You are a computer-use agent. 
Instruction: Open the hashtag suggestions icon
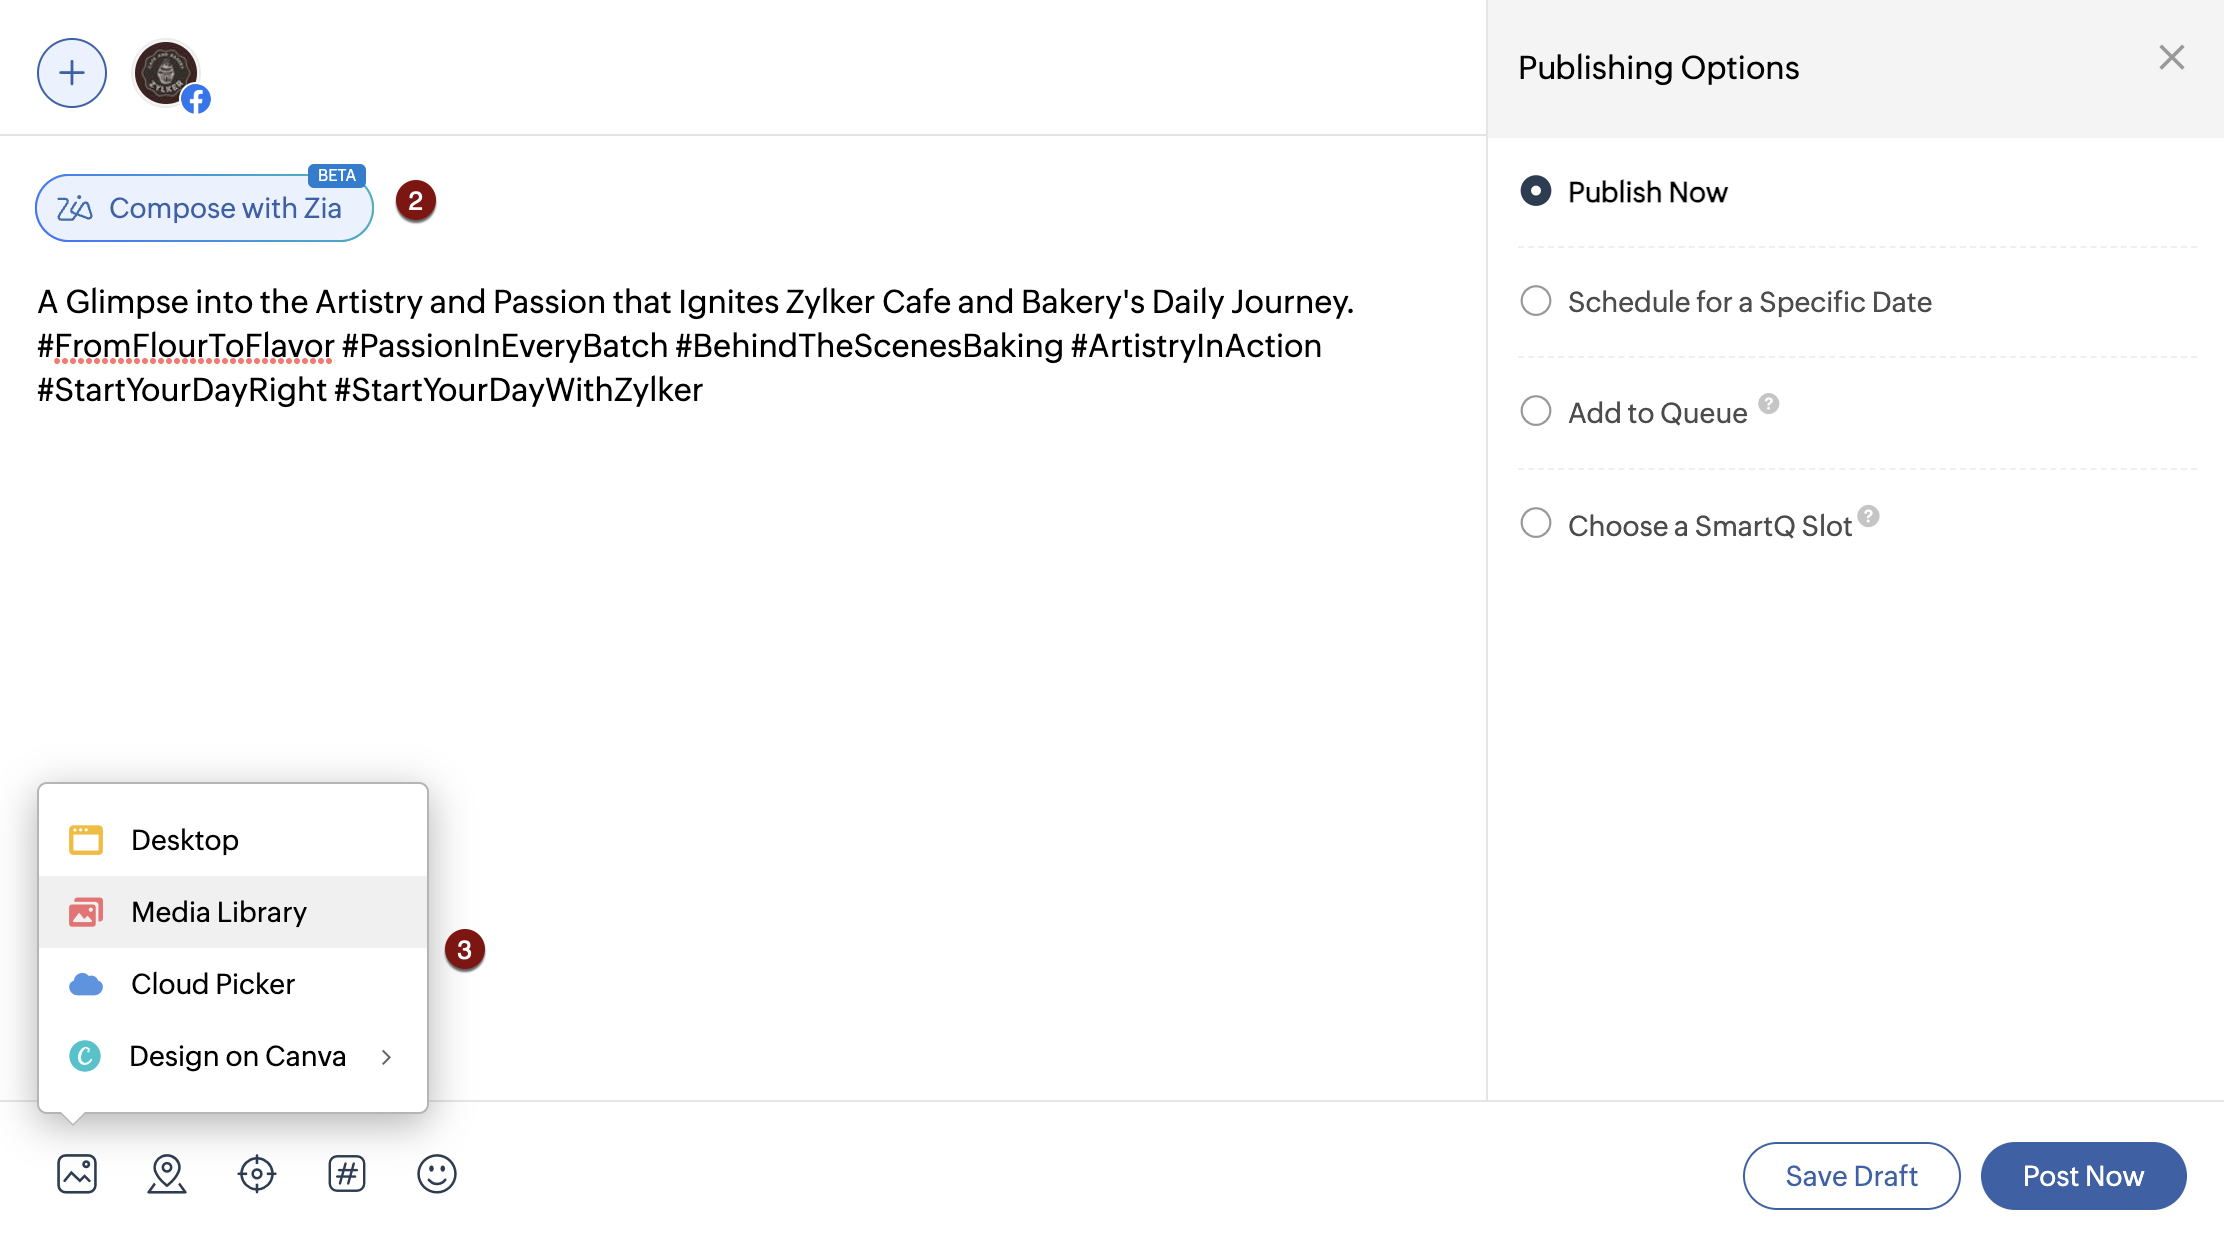pyautogui.click(x=347, y=1174)
